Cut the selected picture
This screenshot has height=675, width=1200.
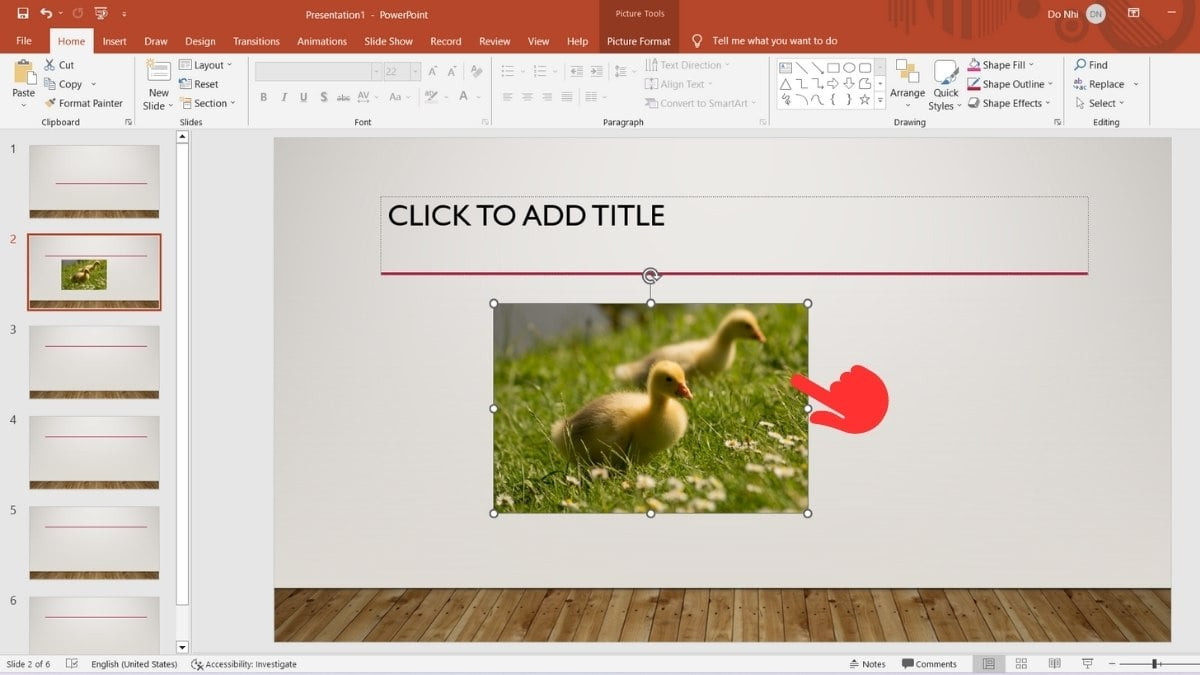coord(59,65)
